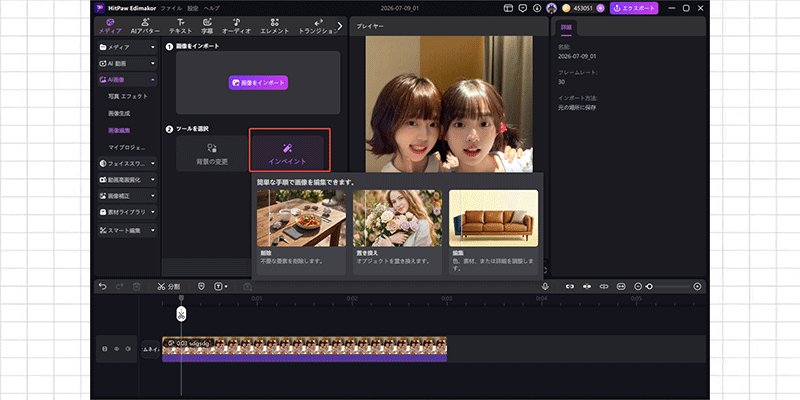The height and width of the screenshot is (400, 800).
Task: Toggle the third link chain icon
Action: pos(604,287)
